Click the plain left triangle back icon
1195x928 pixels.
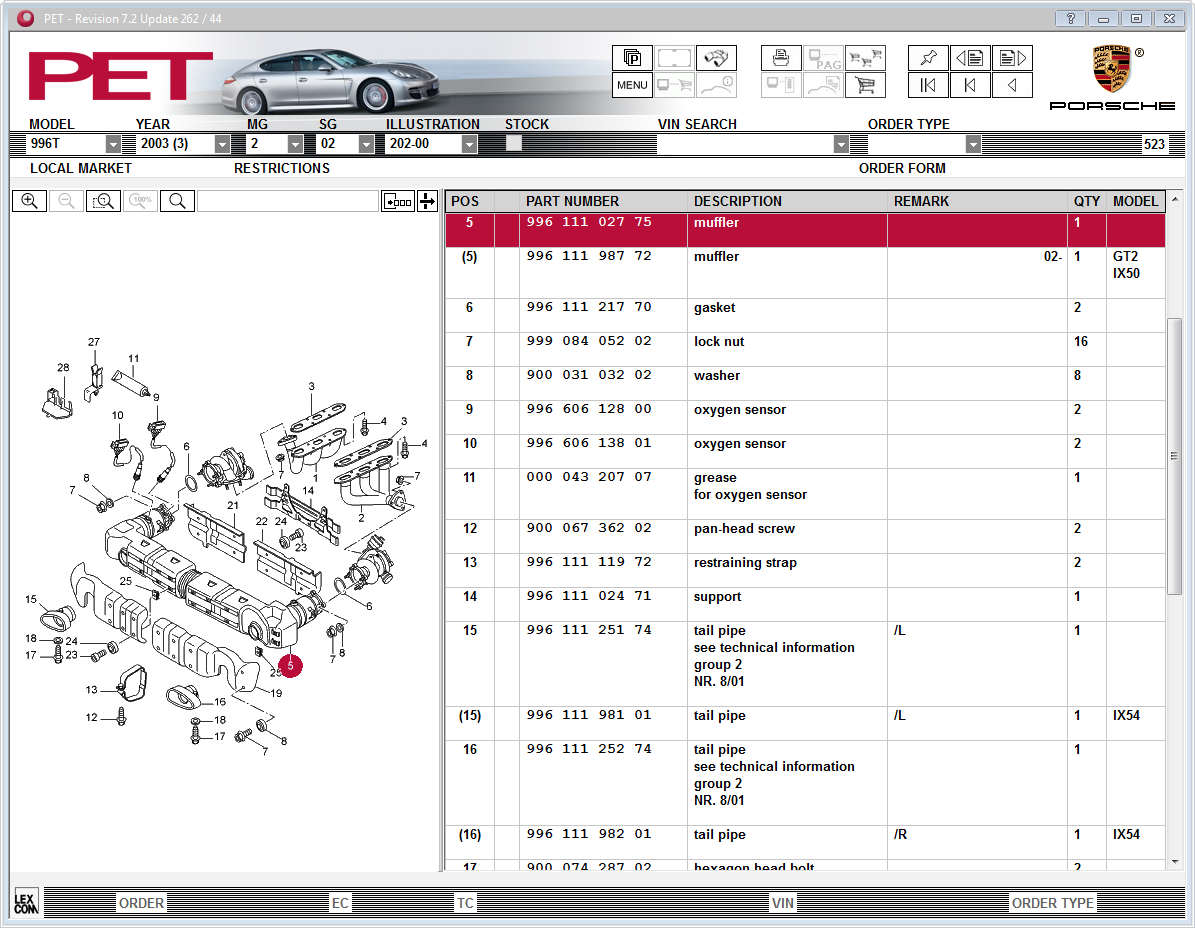coord(1012,85)
